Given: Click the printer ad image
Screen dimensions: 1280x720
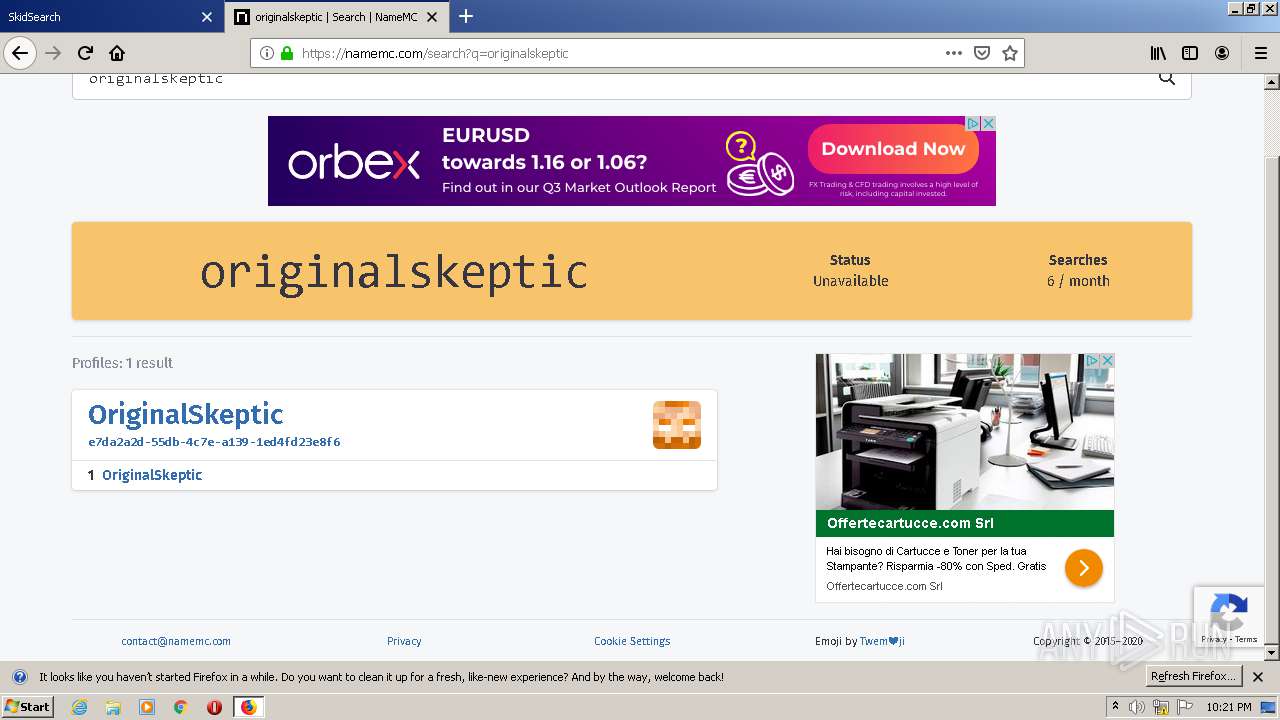Looking at the screenshot, I should (964, 432).
